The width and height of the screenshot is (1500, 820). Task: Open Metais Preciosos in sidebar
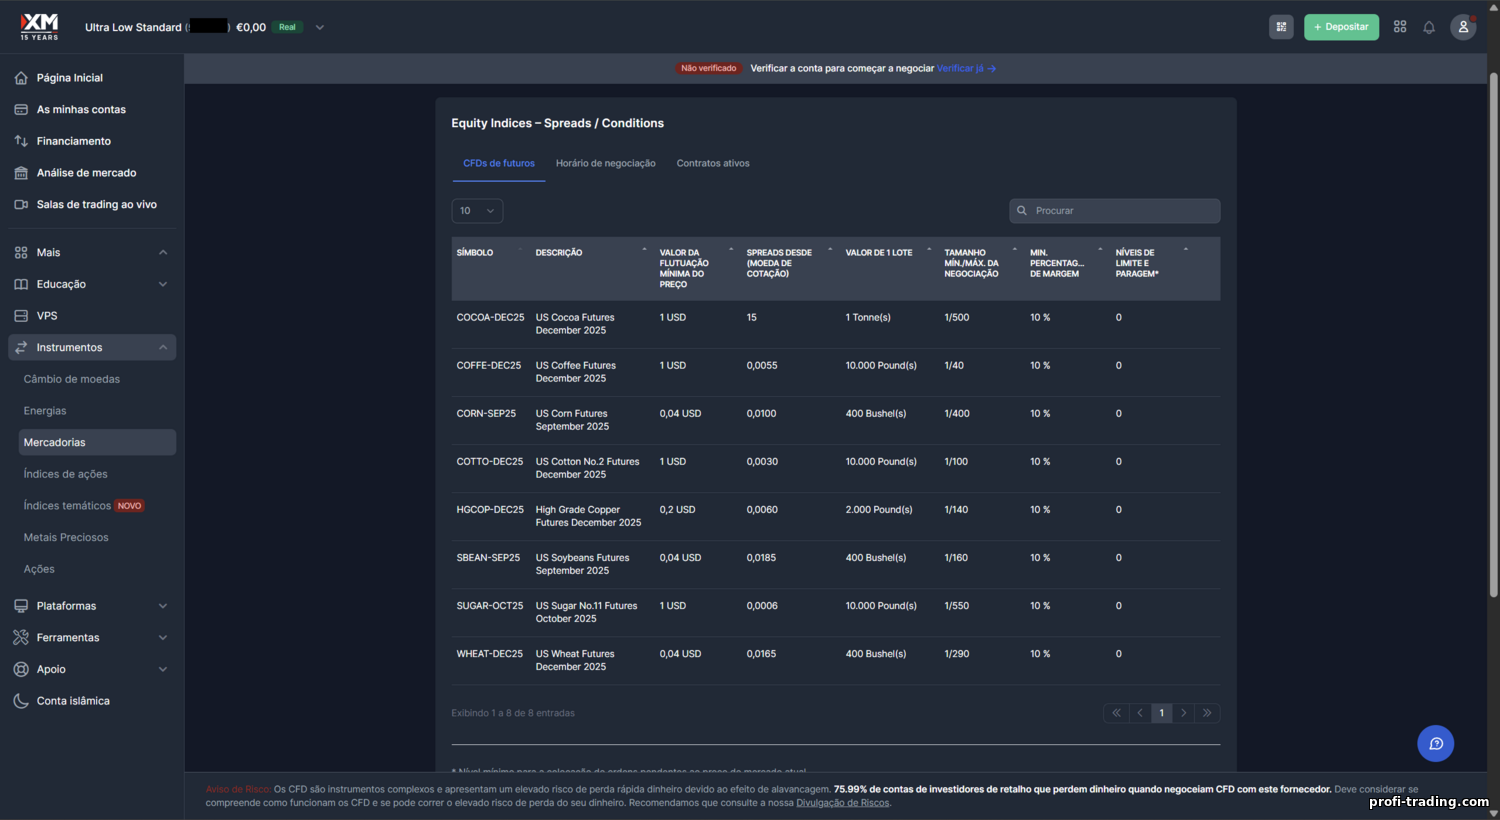[x=66, y=537]
